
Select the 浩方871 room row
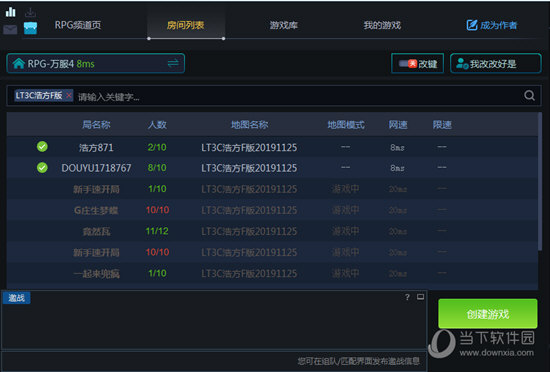(x=272, y=147)
